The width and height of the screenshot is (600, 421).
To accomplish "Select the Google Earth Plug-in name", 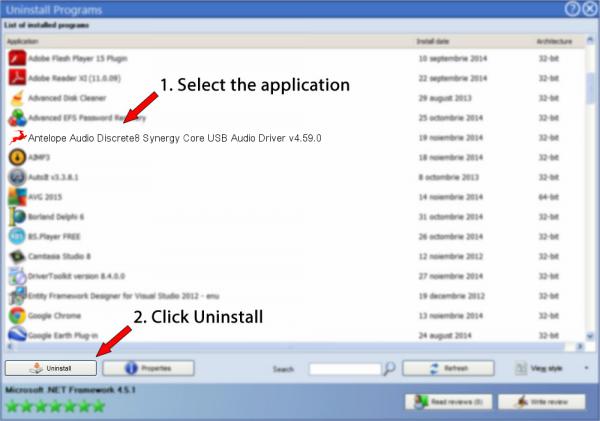I will 63,336.
